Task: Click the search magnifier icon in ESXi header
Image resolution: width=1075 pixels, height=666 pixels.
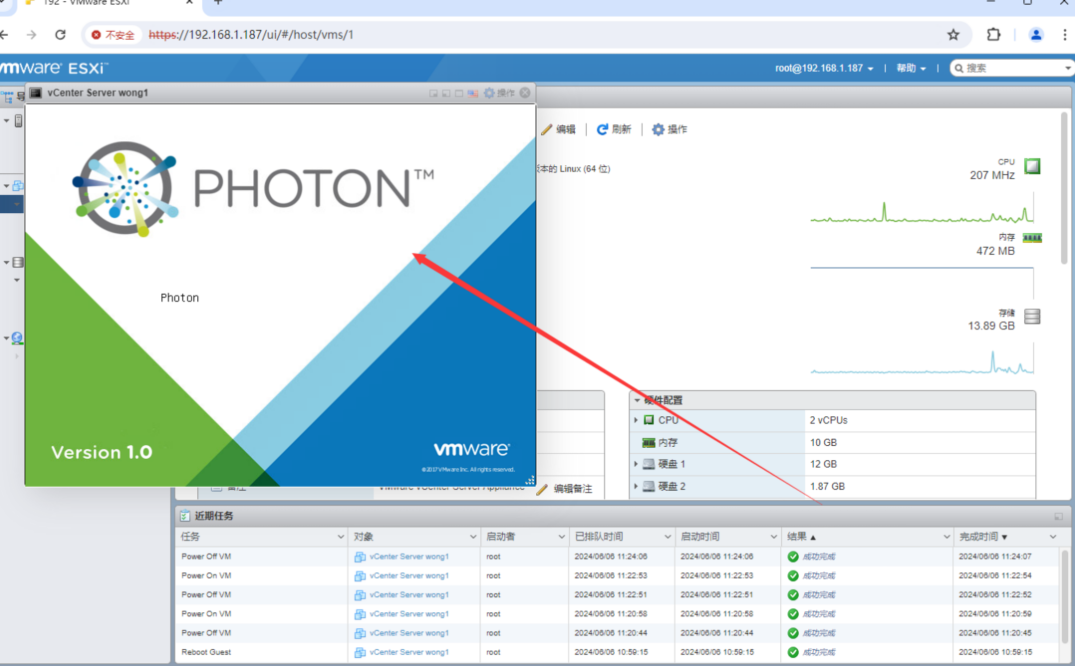Action: coord(959,68)
